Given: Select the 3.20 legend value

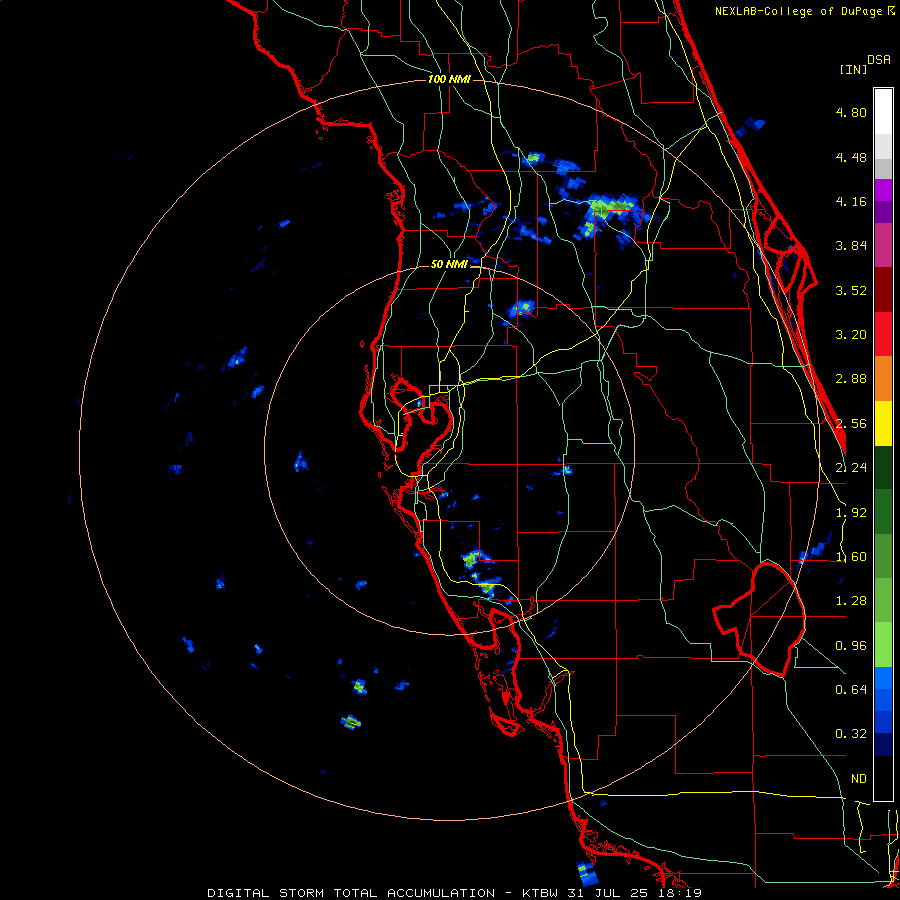Looking at the screenshot, I should pos(851,335).
